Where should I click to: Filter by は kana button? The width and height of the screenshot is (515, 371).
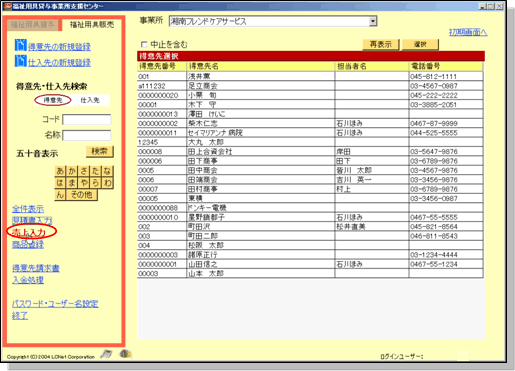tap(60, 183)
